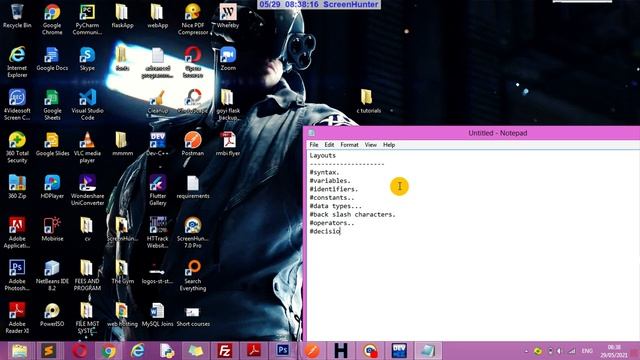Select the PyCharm Community desktop shortcut
The width and height of the screenshot is (640, 360).
(87, 20)
